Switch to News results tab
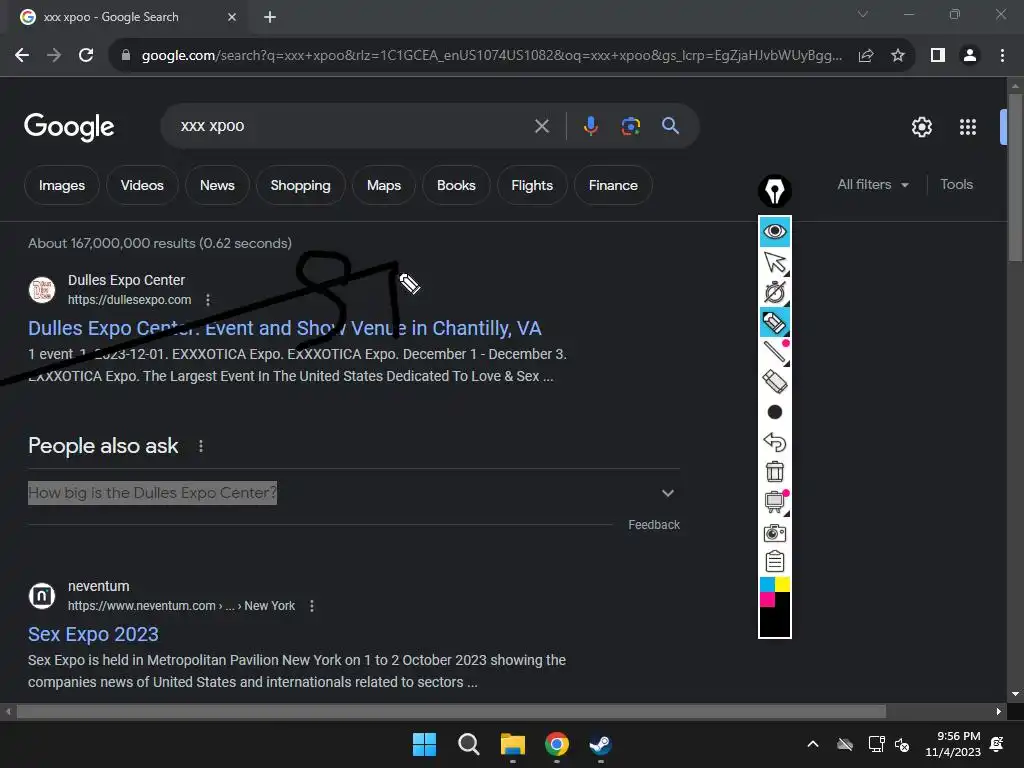 click(x=217, y=185)
